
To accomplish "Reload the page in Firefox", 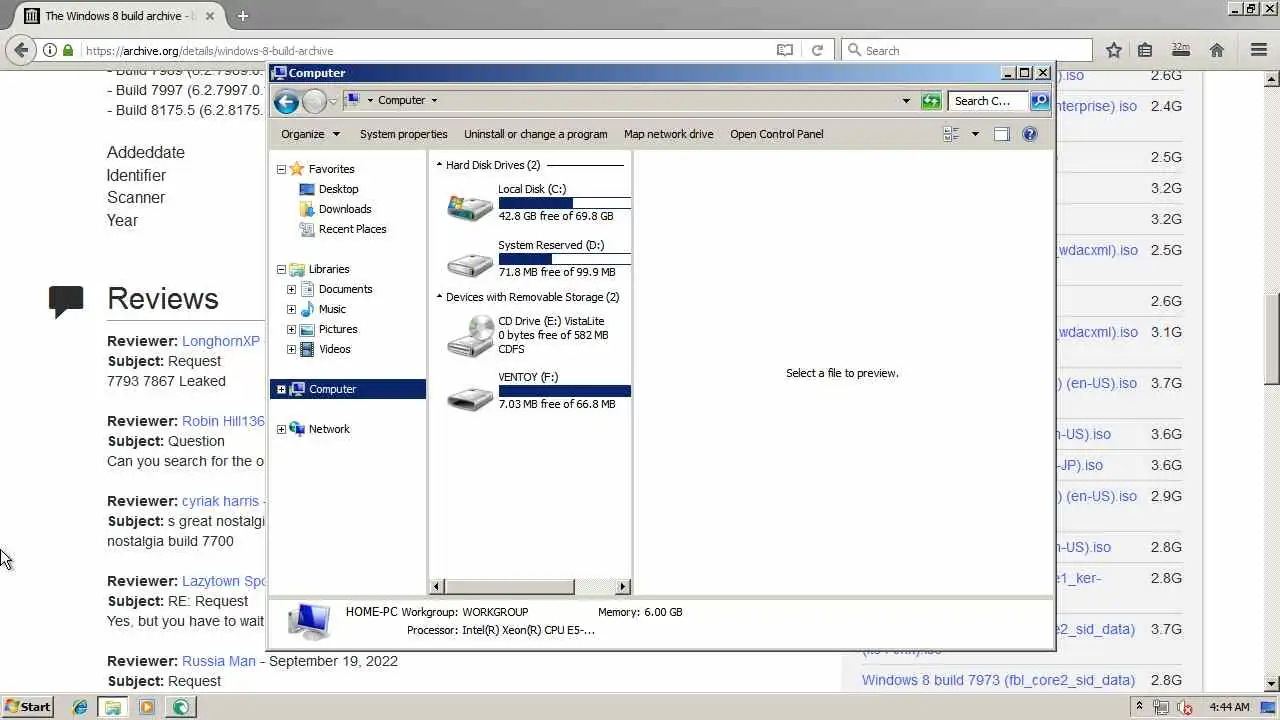I will coord(817,50).
